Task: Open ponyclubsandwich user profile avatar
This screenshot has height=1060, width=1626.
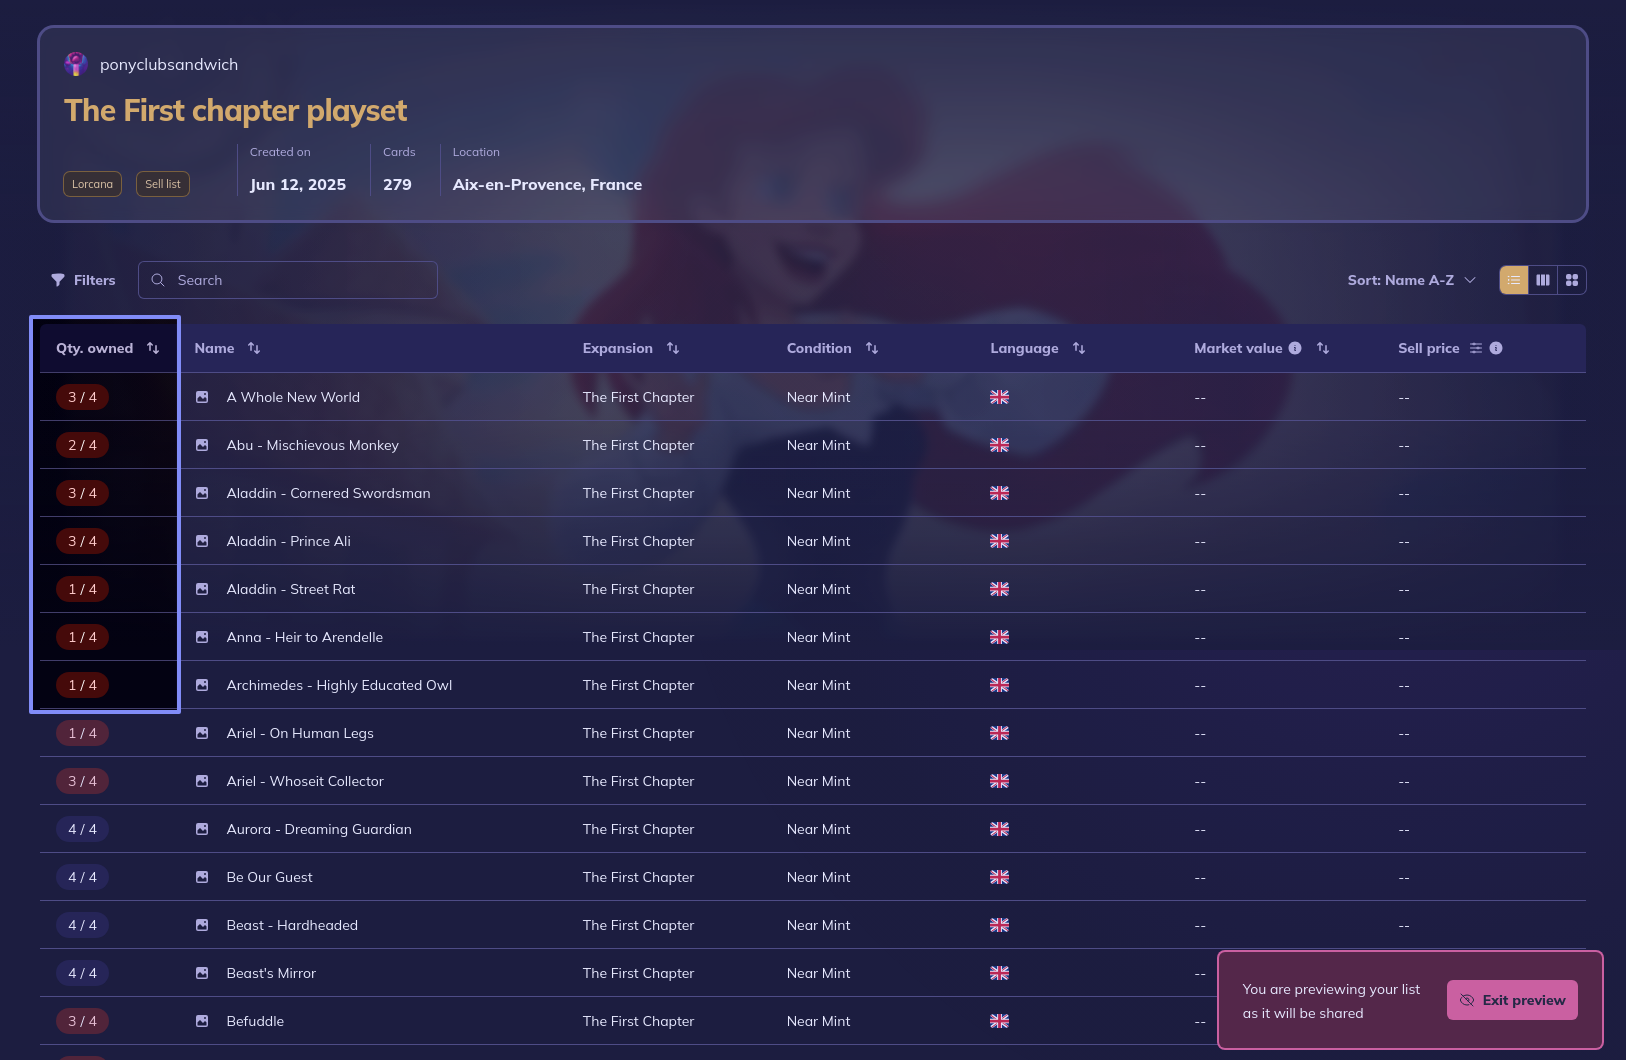Action: pos(76,64)
